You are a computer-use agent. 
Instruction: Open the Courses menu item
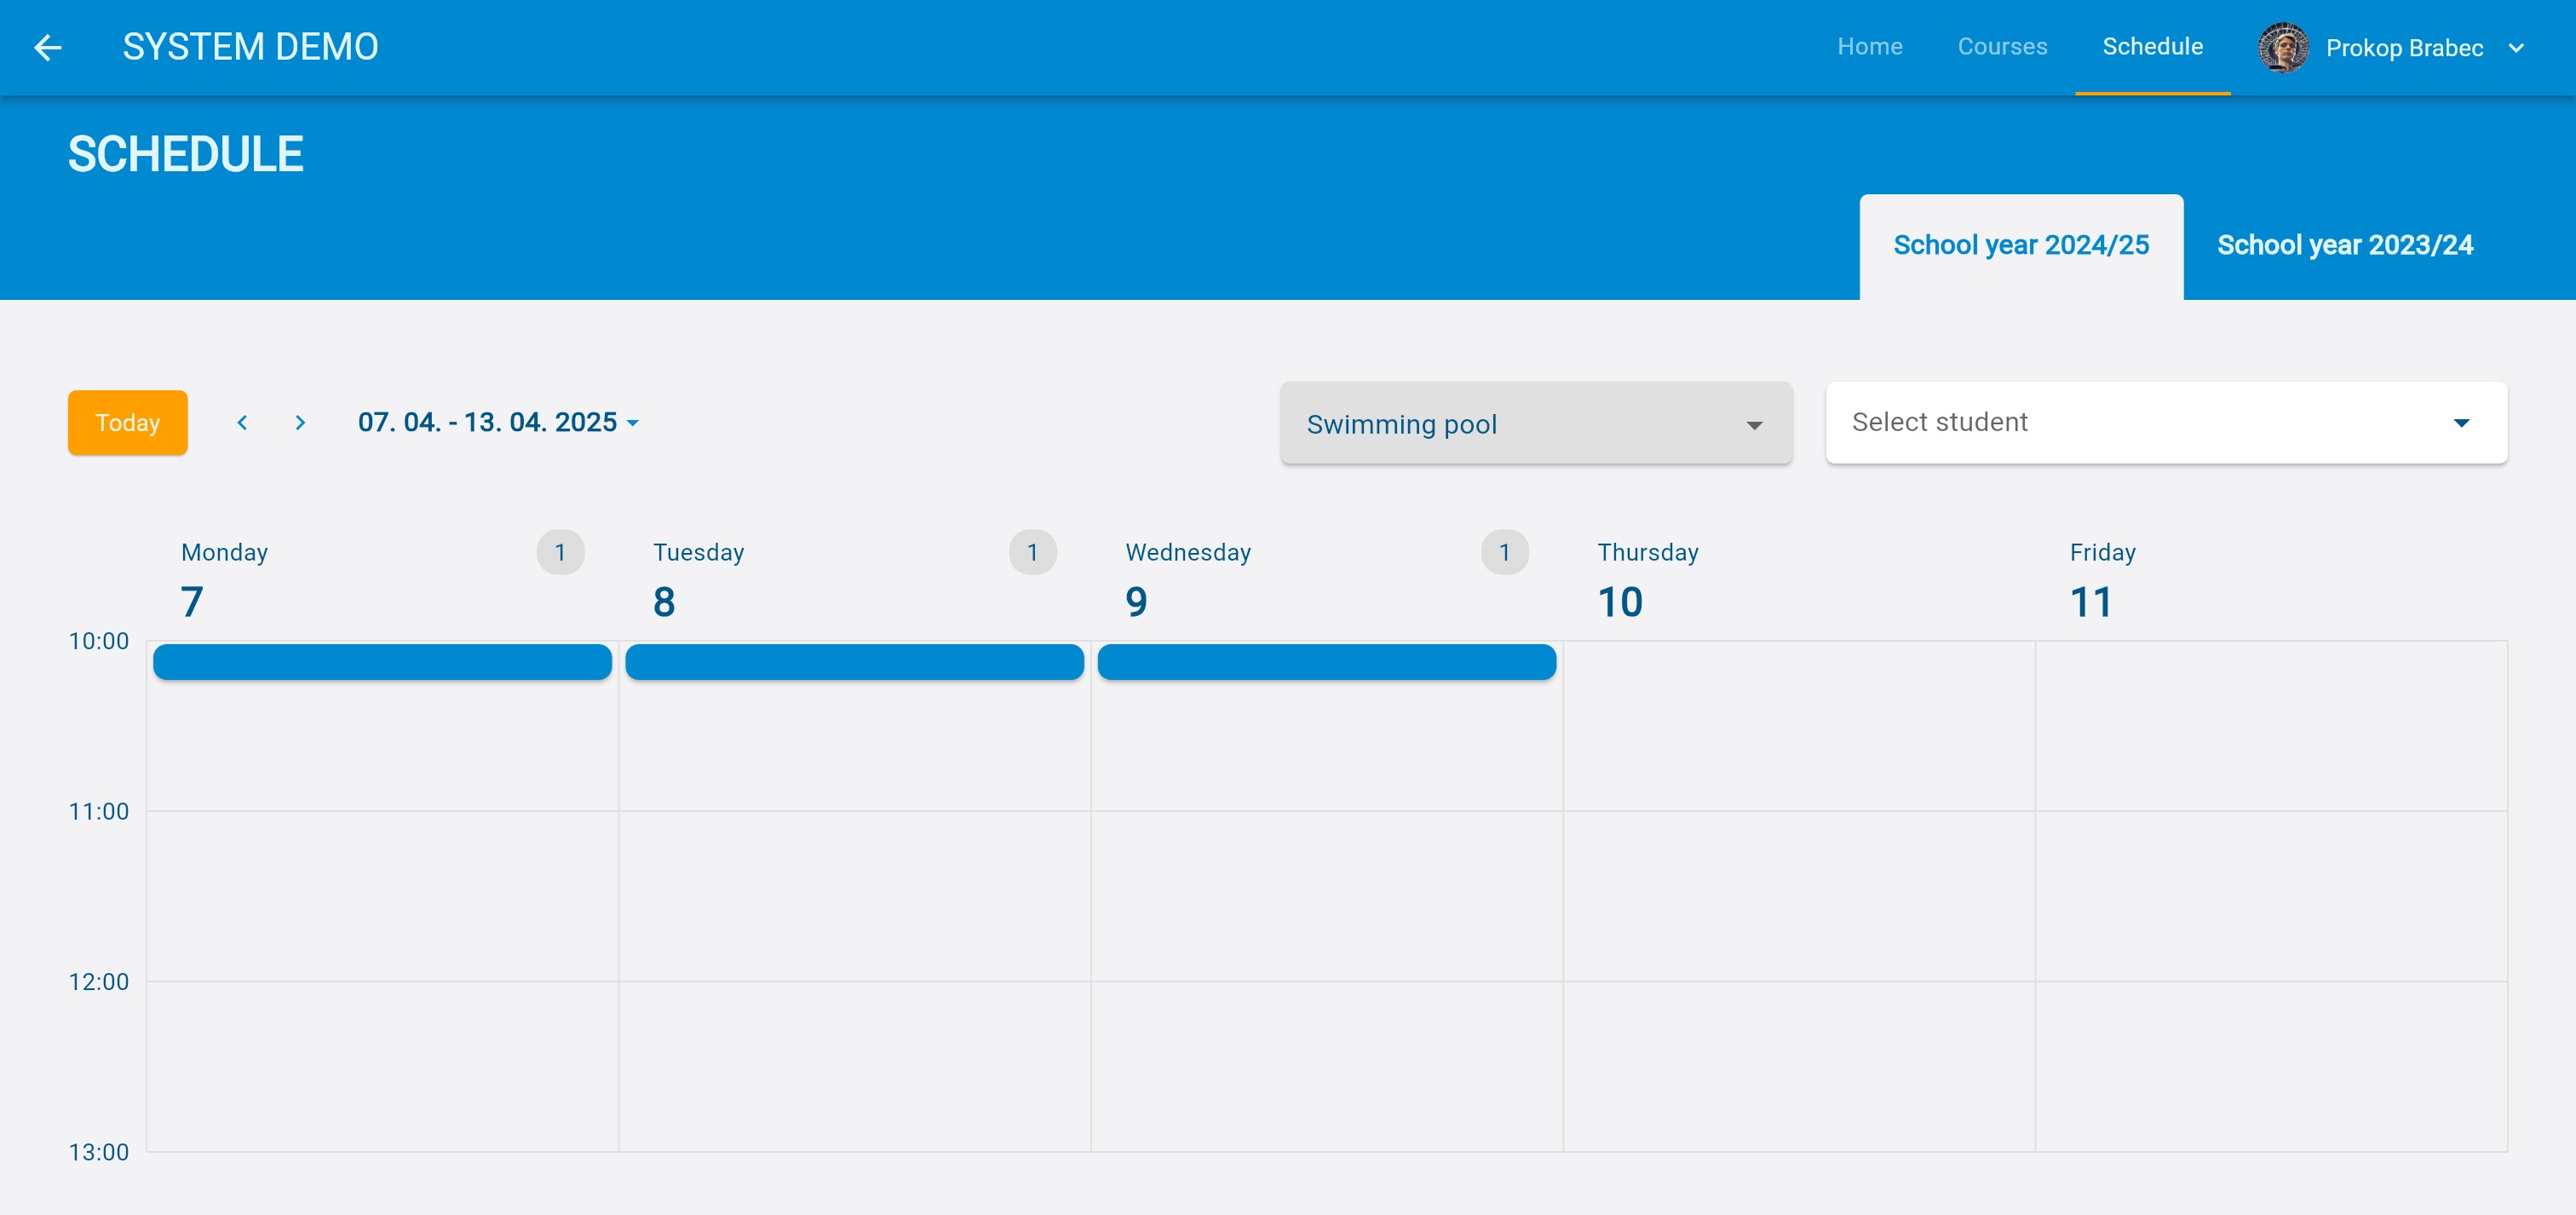(2002, 47)
